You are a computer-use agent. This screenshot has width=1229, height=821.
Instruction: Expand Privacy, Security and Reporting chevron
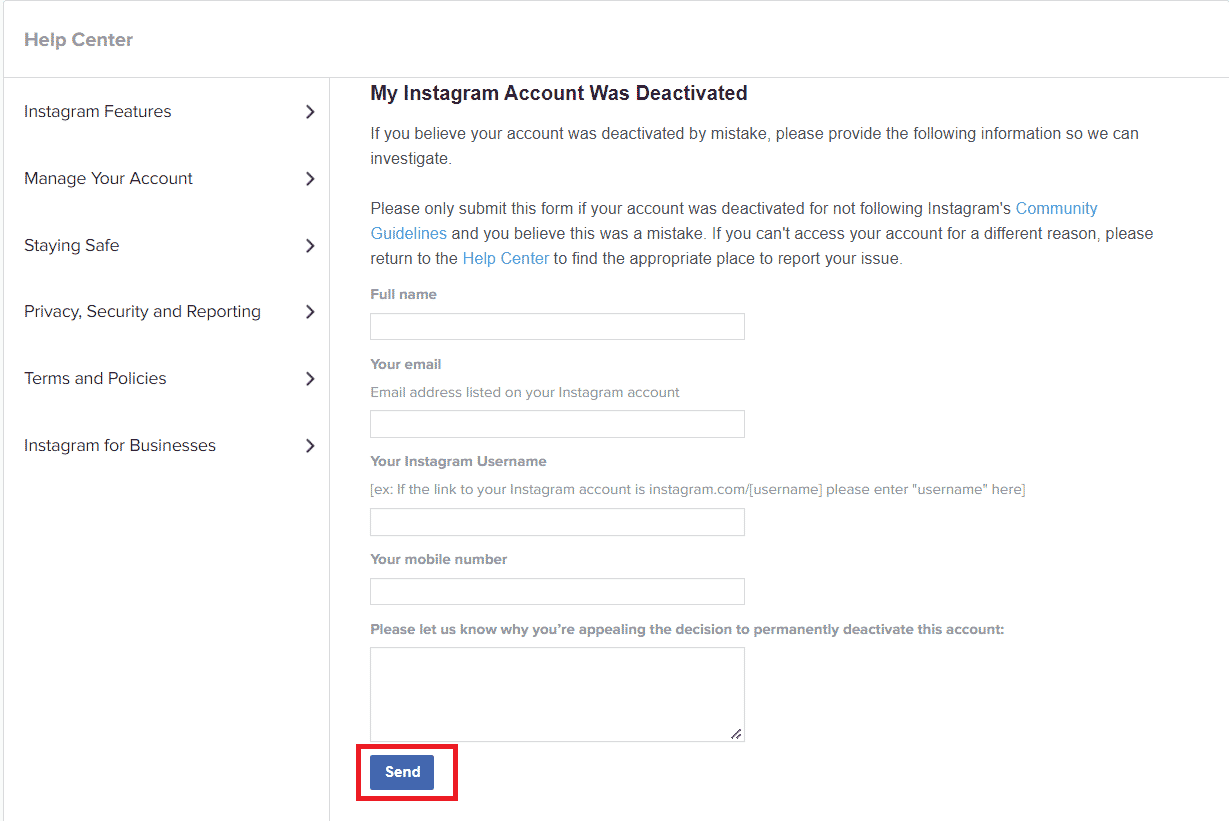(310, 312)
